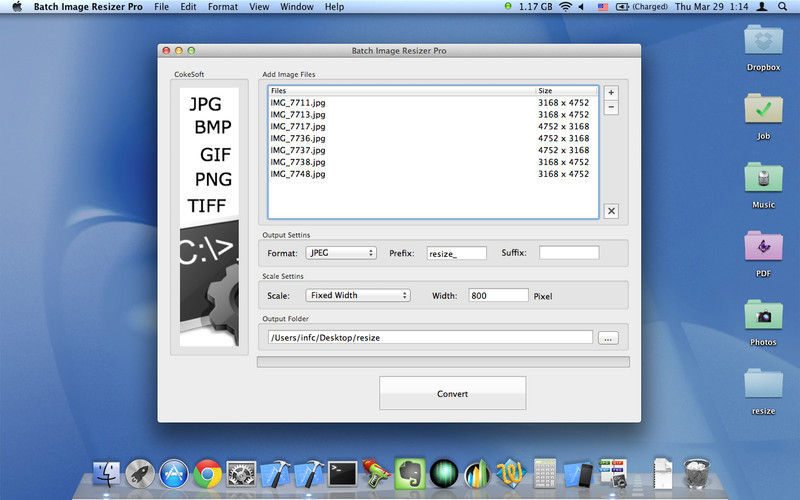Screen dimensions: 800x500
Task: Open the Scale dropdown showing Fixed Width
Action: (x=358, y=295)
